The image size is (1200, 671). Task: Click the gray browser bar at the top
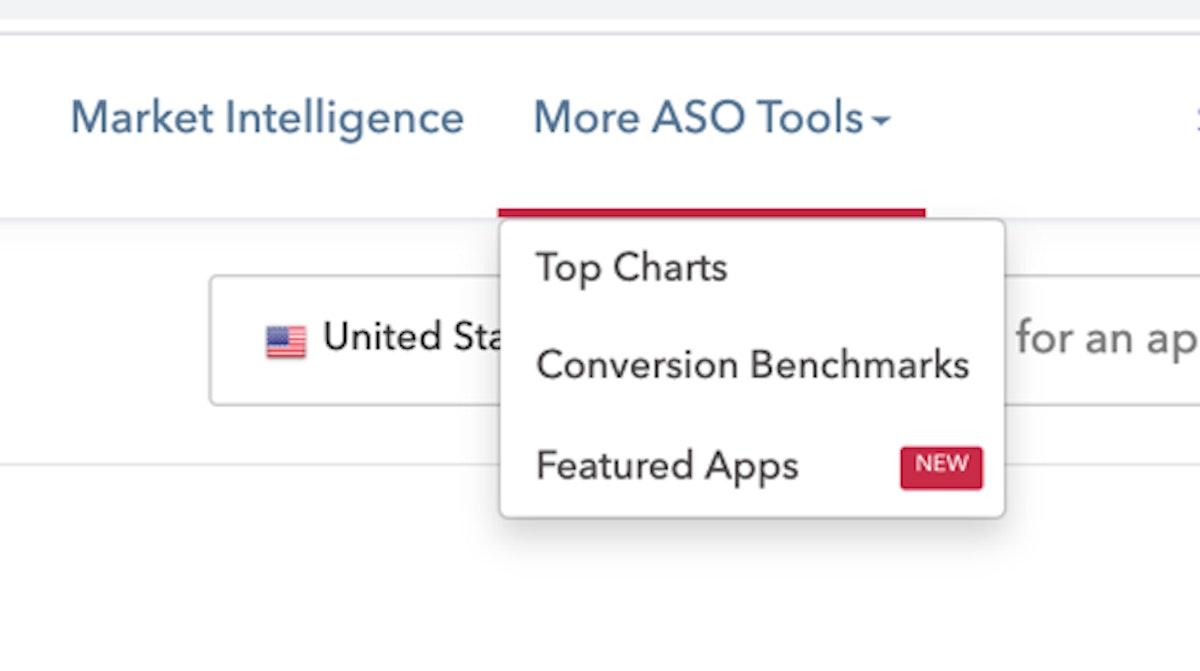coord(600,9)
